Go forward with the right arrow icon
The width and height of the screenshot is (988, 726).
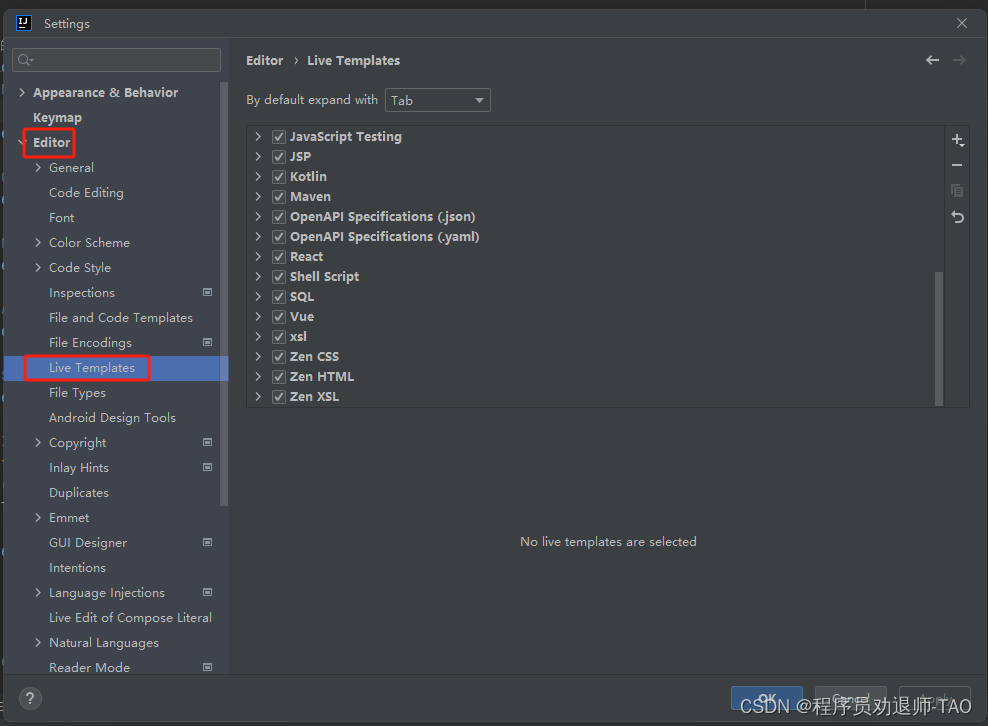959,60
